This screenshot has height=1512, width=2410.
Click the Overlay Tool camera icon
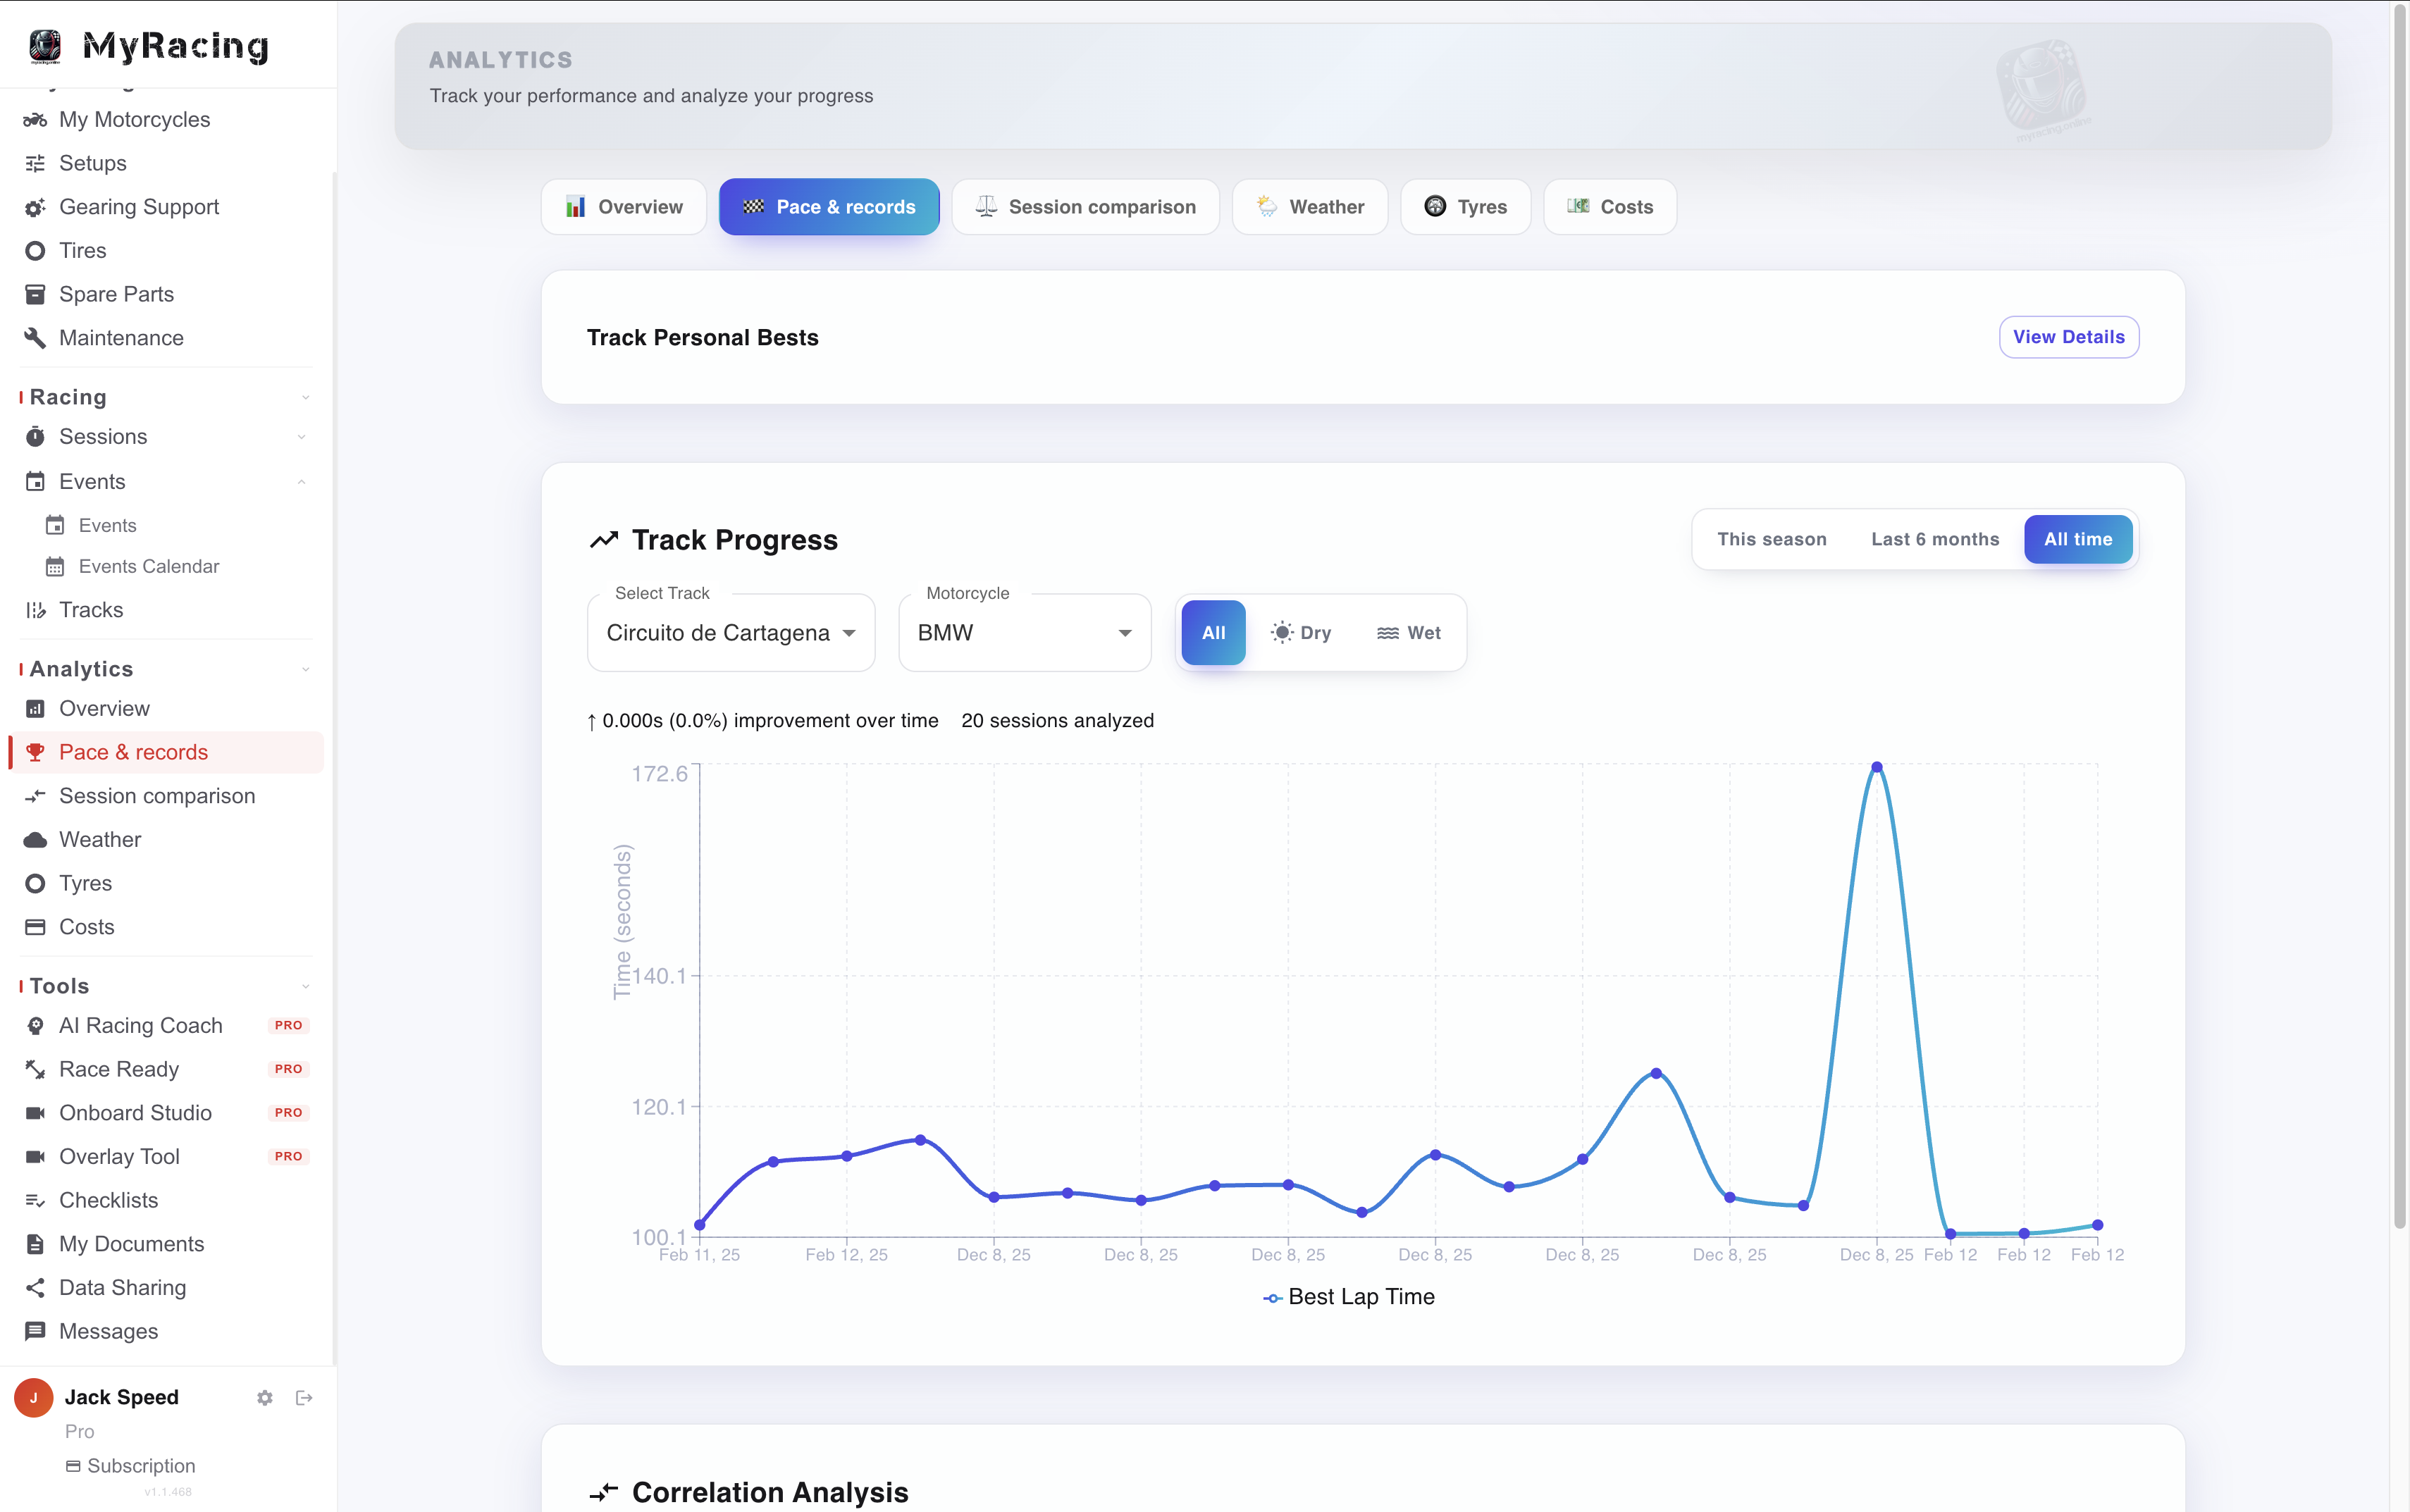(x=35, y=1157)
